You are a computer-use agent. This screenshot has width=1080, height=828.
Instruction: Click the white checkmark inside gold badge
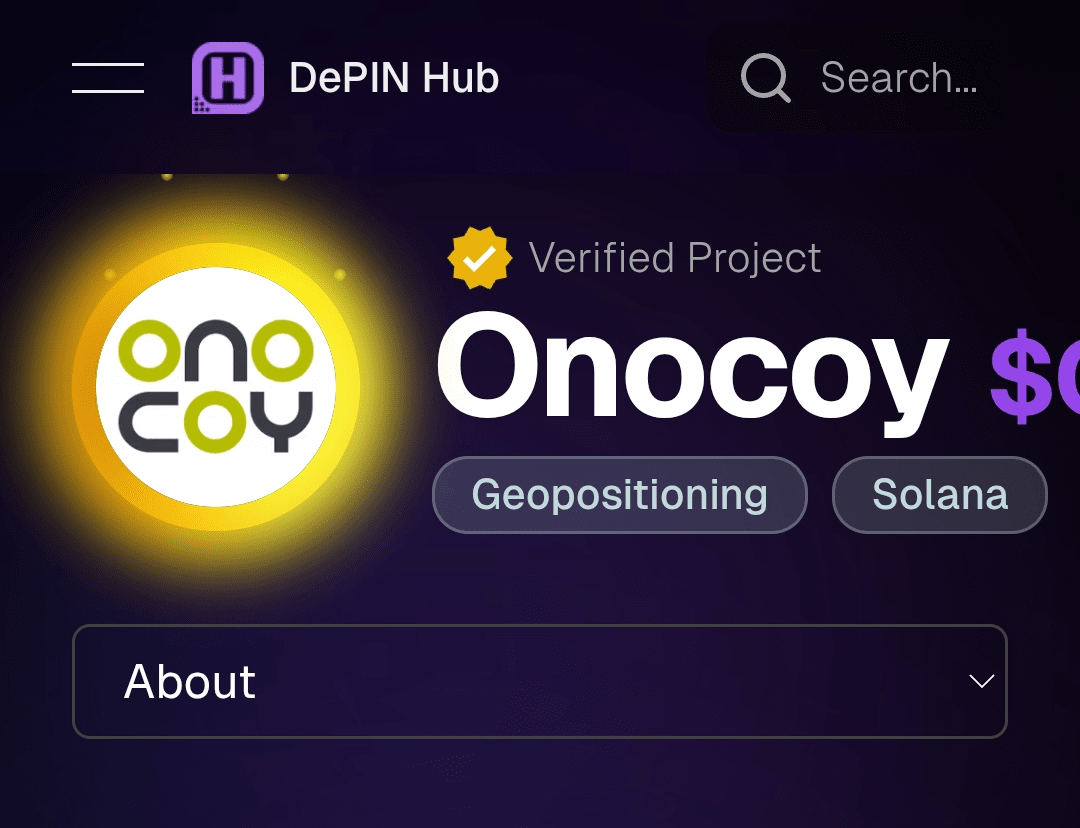point(479,258)
